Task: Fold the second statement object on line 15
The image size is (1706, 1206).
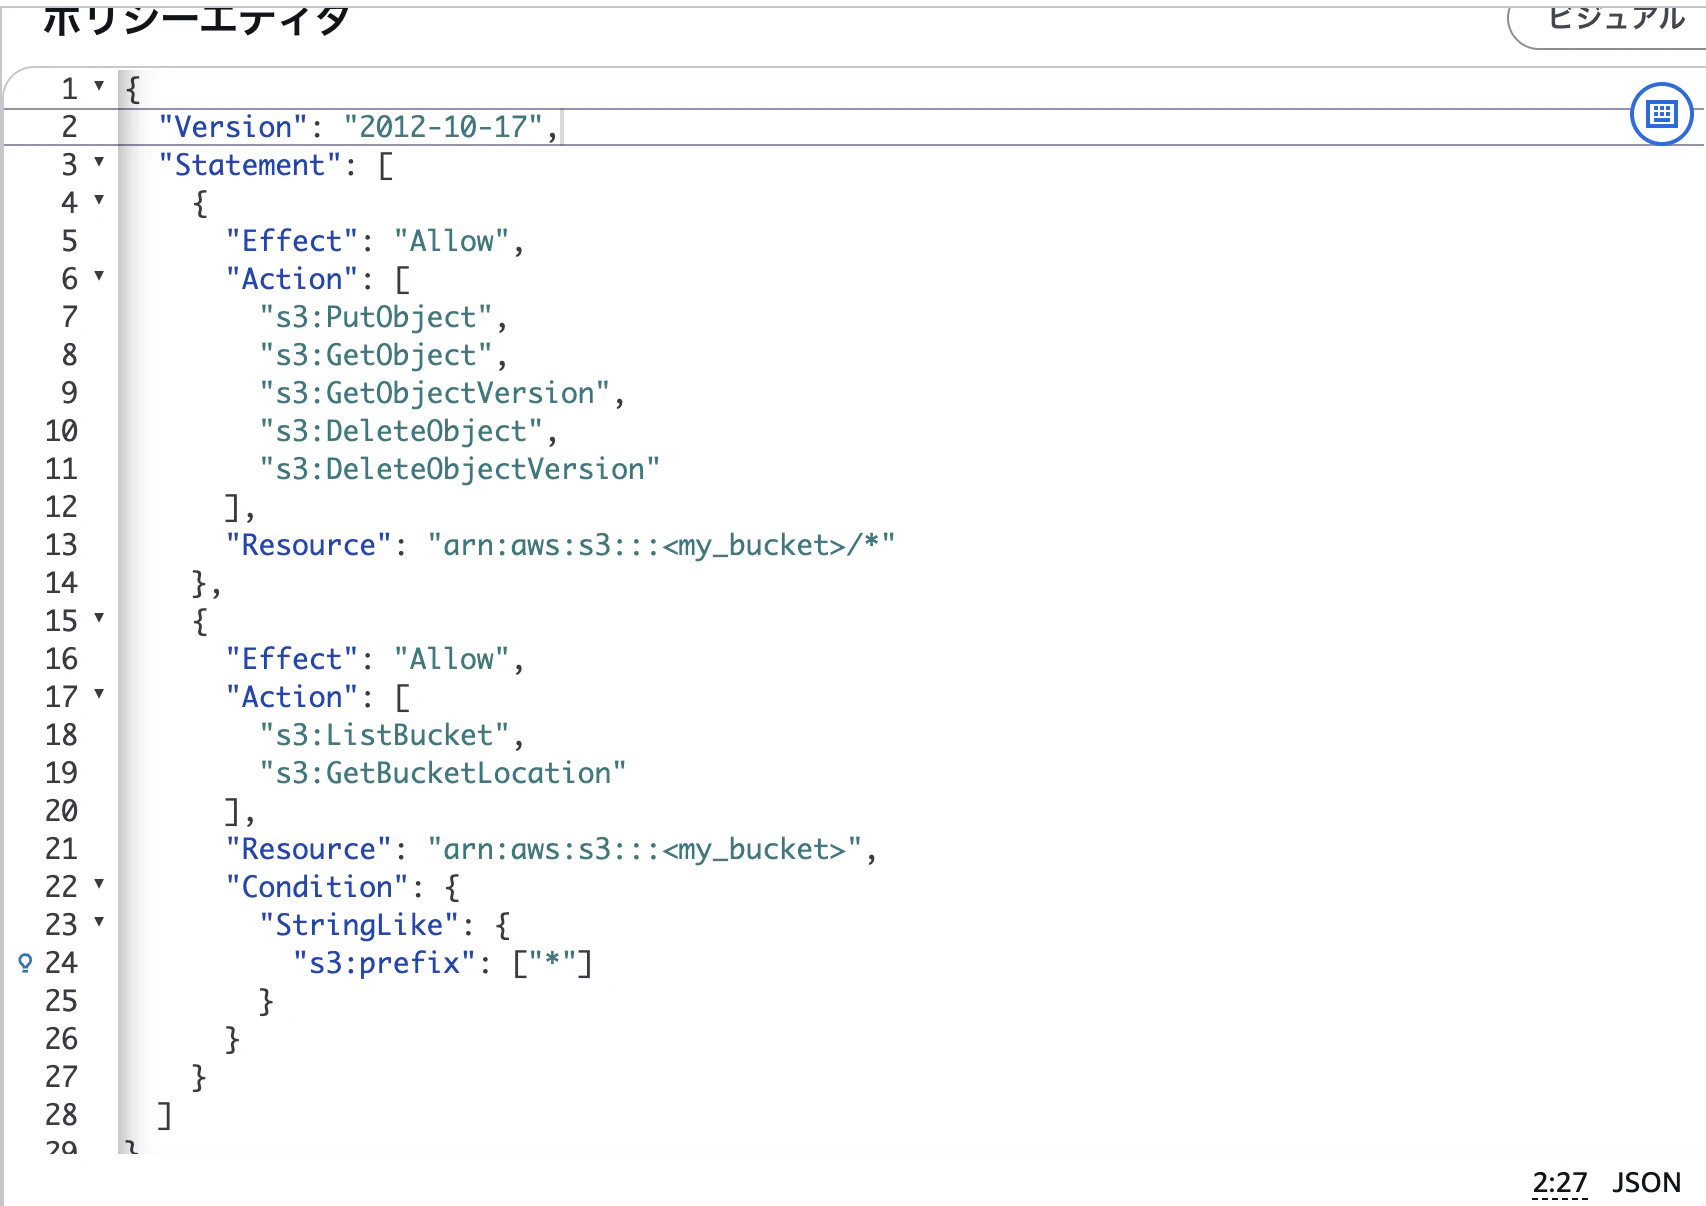Action: point(99,618)
